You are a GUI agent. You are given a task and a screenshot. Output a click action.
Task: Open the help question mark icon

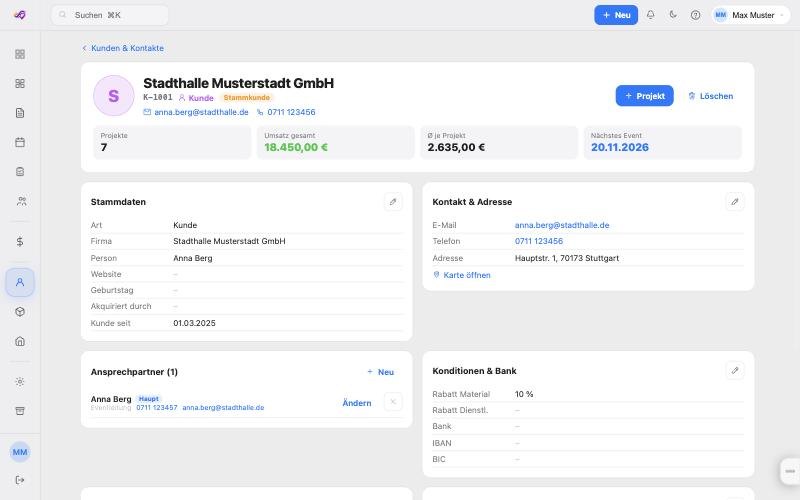tap(695, 15)
